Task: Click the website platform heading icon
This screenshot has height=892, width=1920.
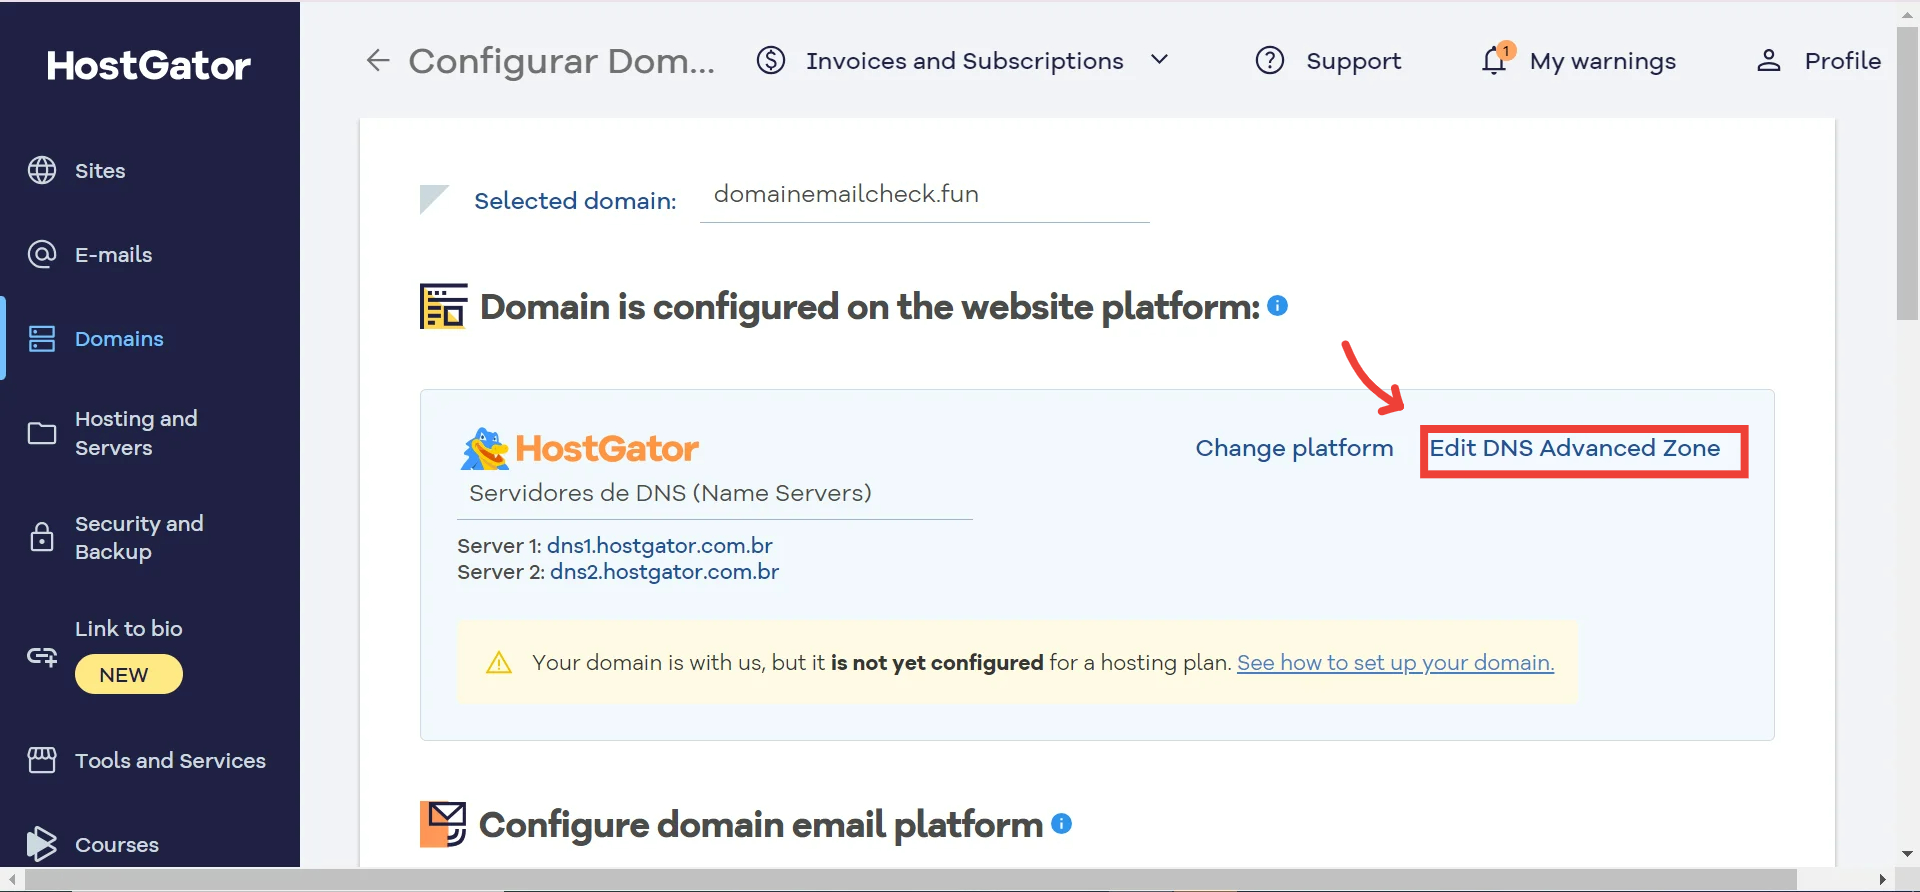Action: tap(443, 306)
